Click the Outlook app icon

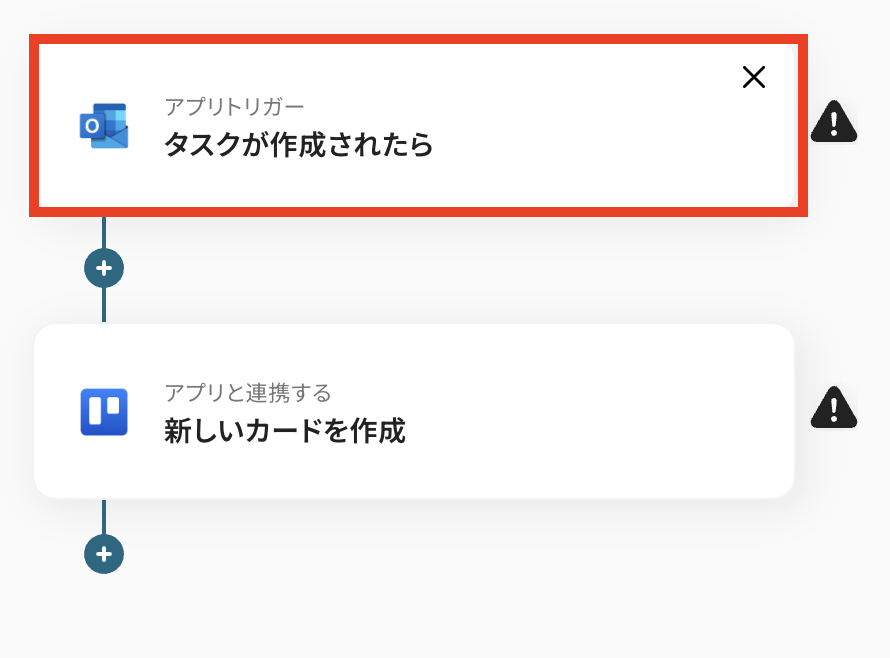[x=104, y=125]
